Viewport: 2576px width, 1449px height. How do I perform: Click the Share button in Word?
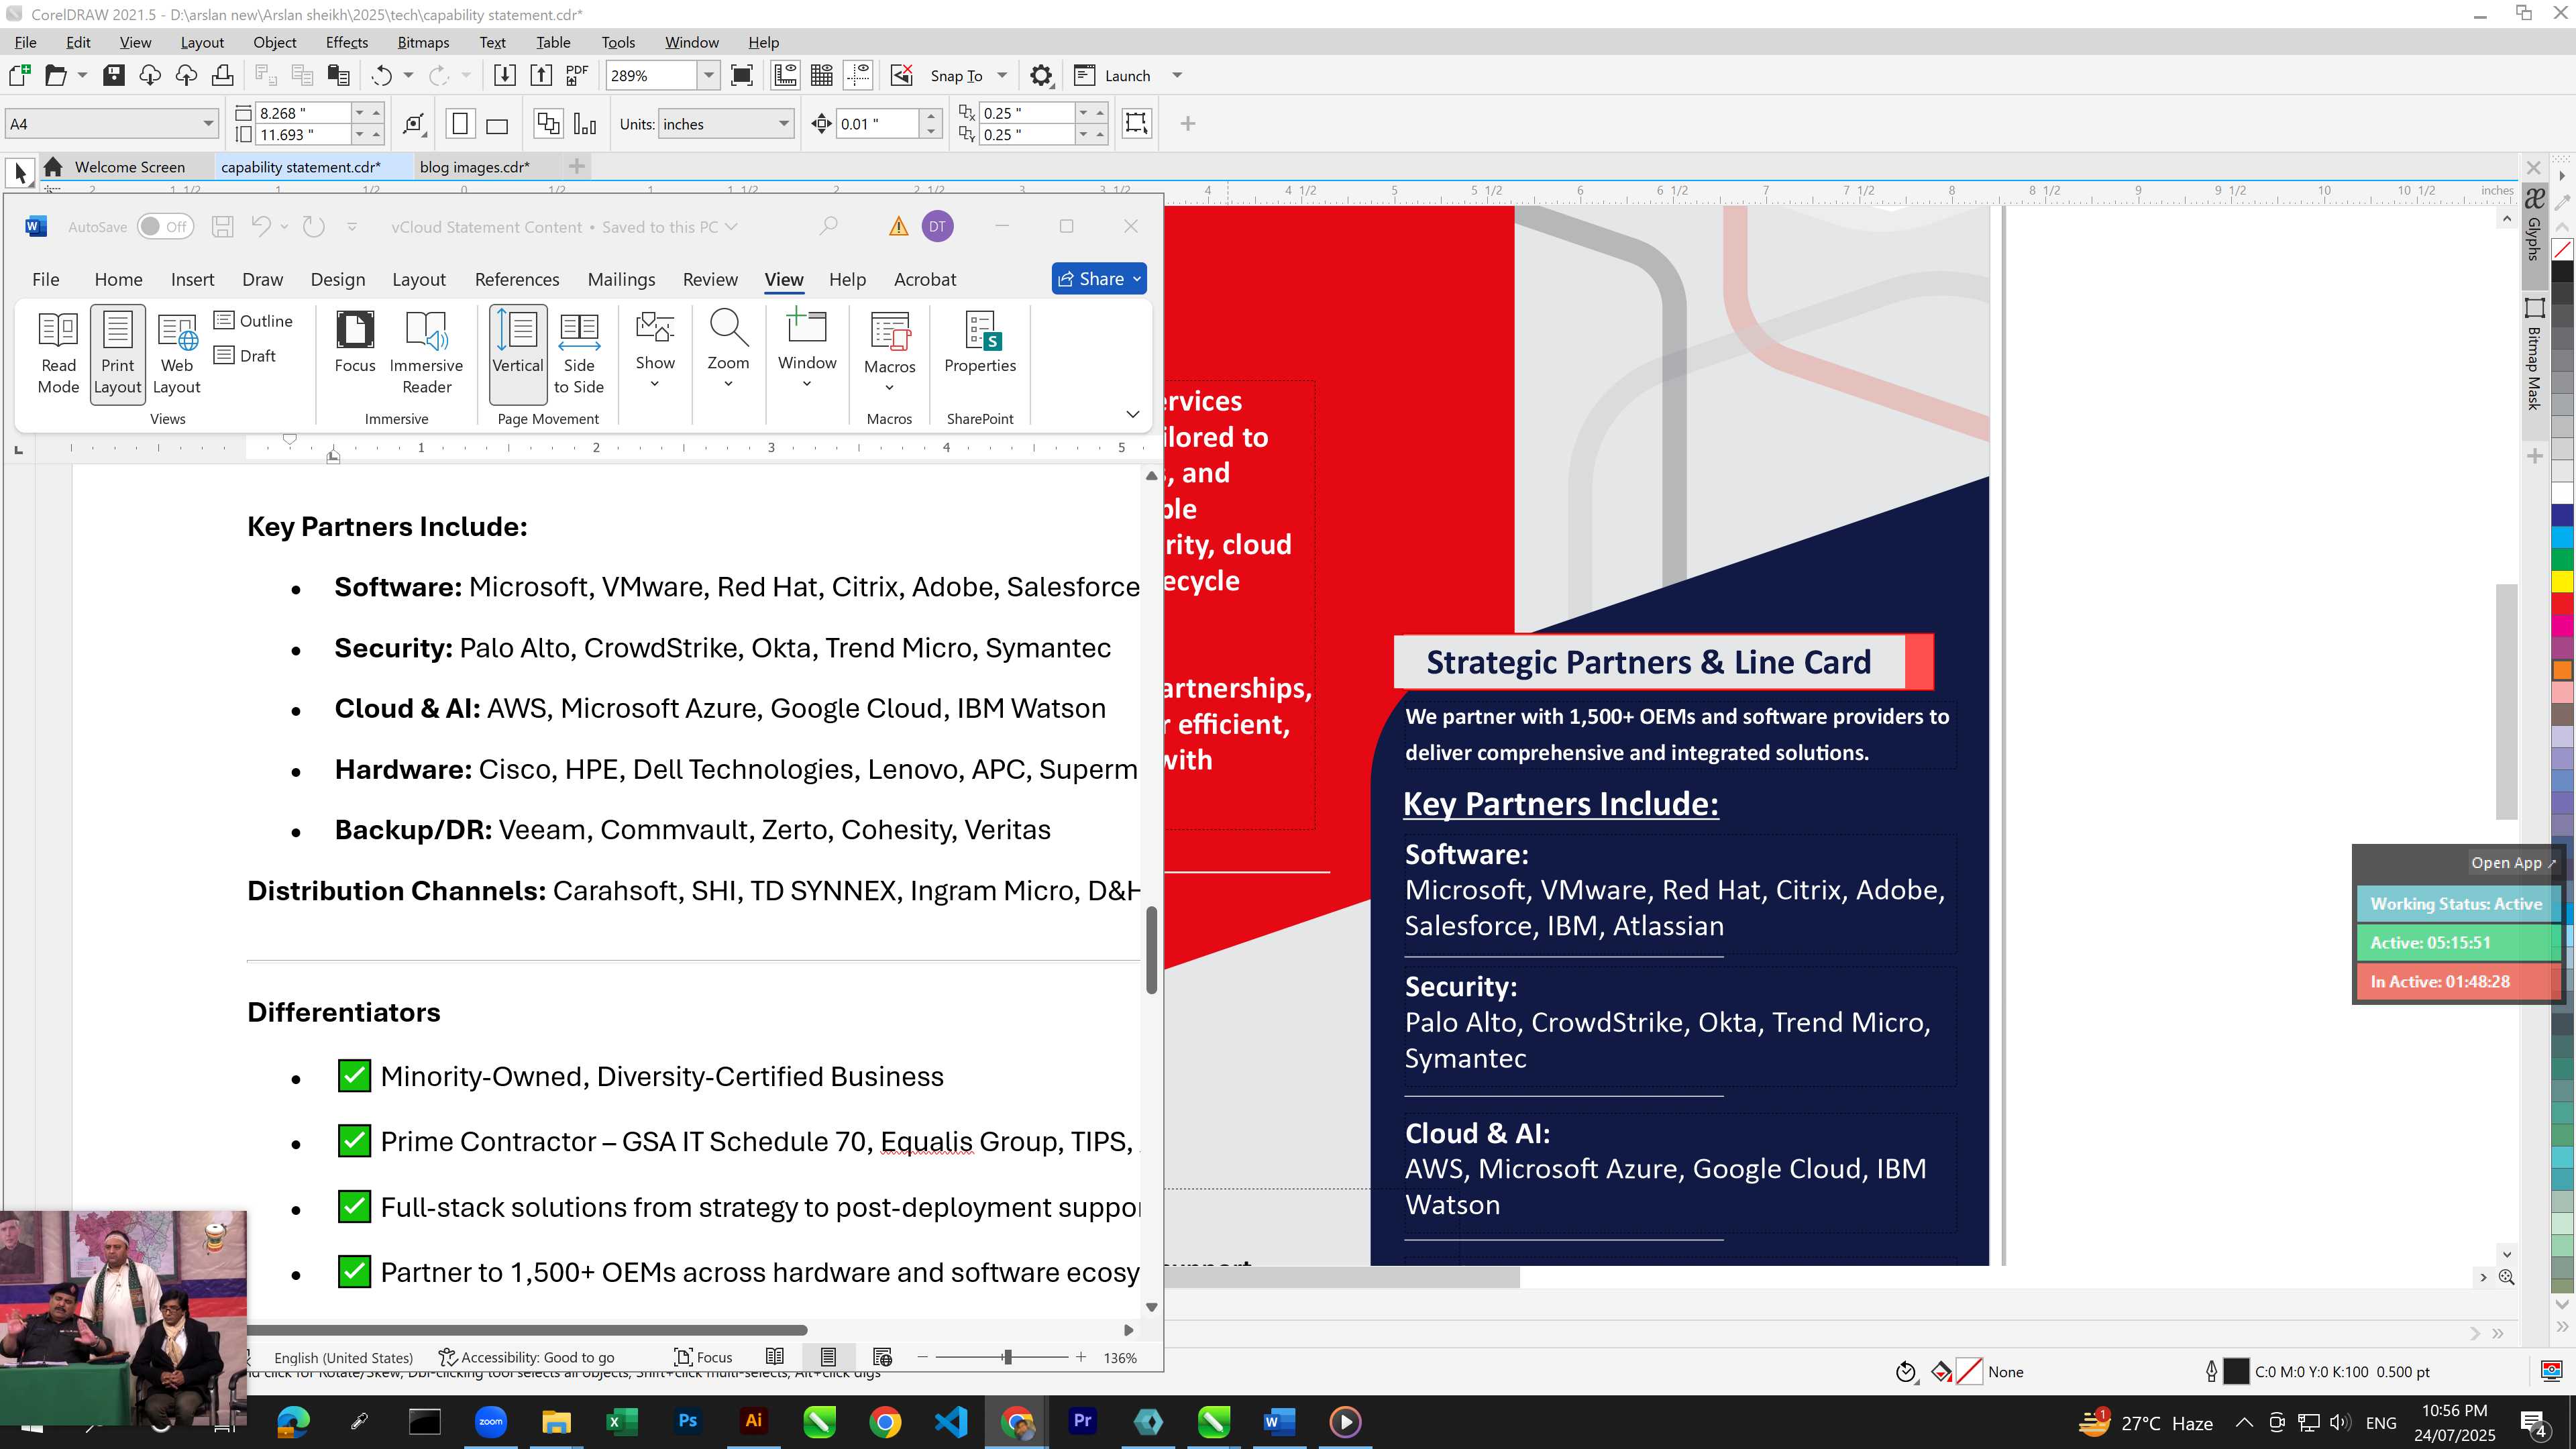(1098, 279)
